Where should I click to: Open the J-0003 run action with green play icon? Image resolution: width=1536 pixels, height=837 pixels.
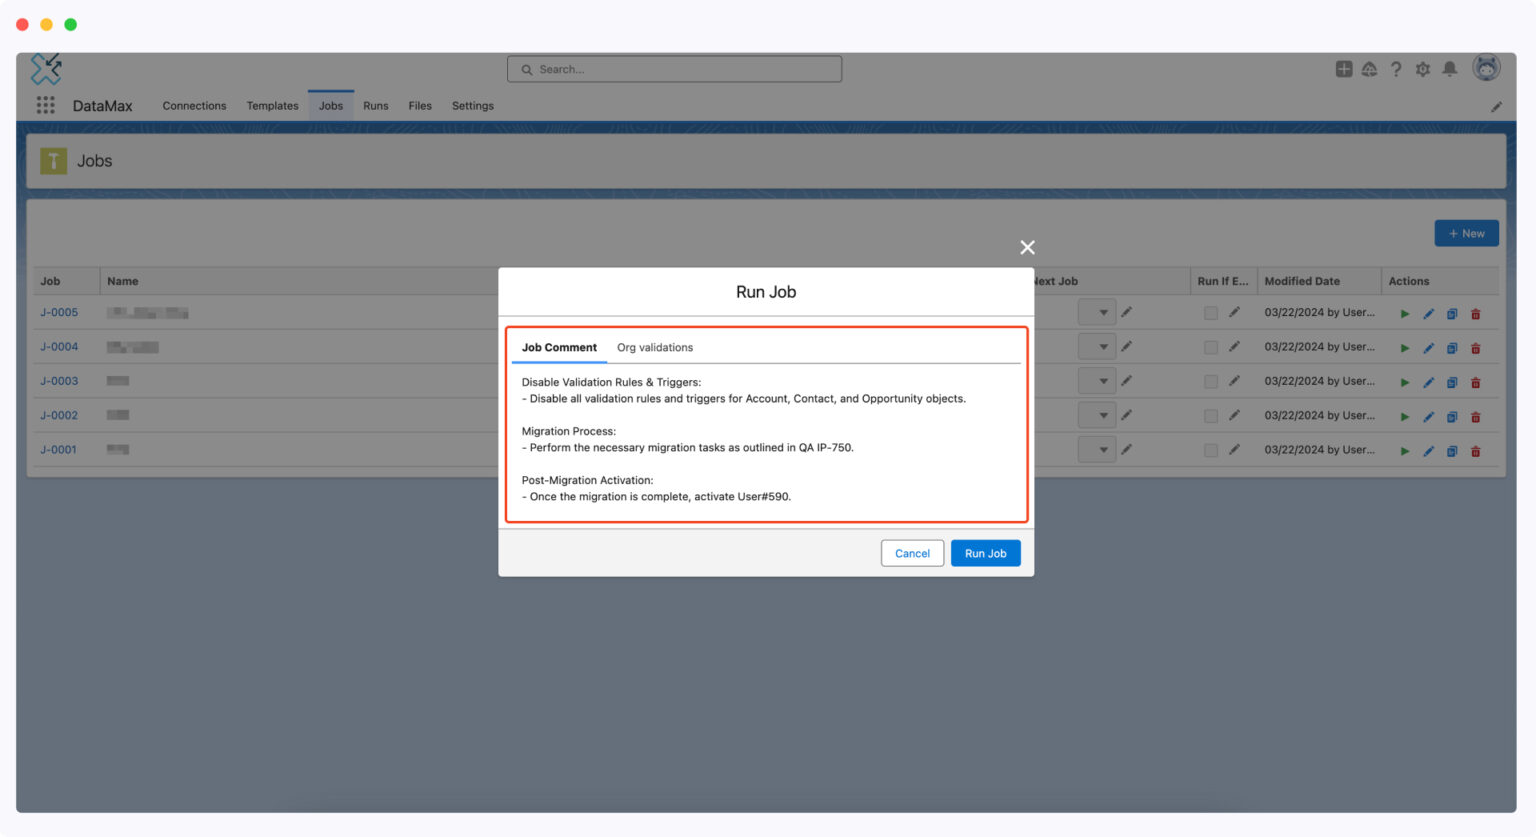[x=1404, y=381]
